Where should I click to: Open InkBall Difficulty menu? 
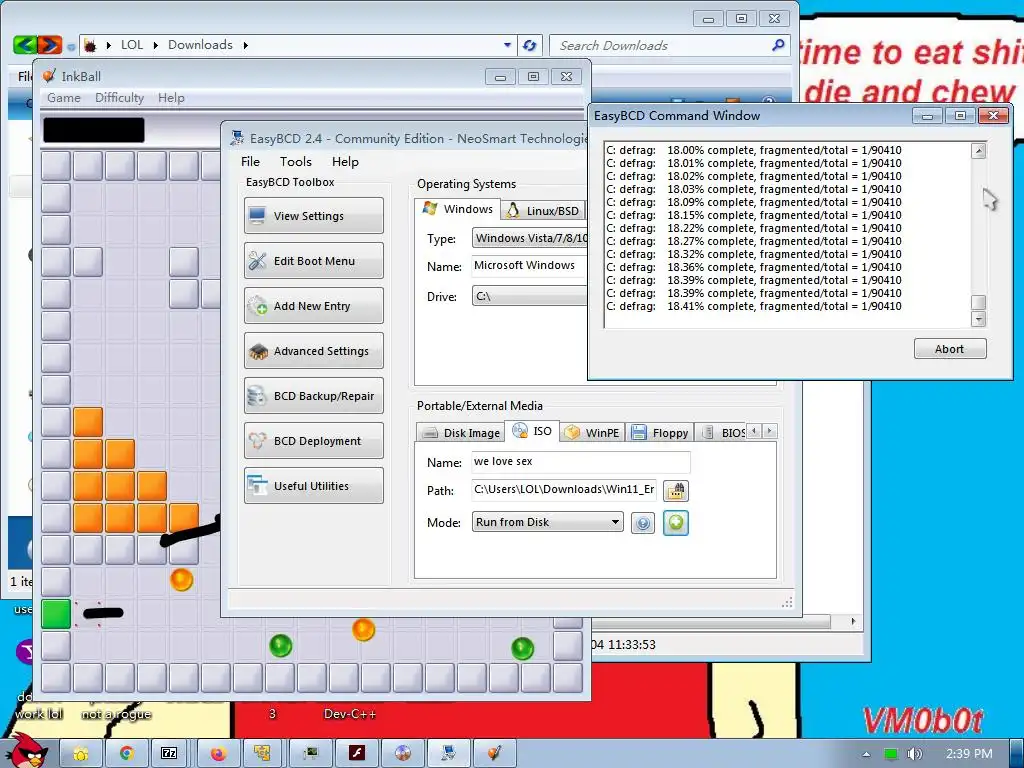(120, 98)
